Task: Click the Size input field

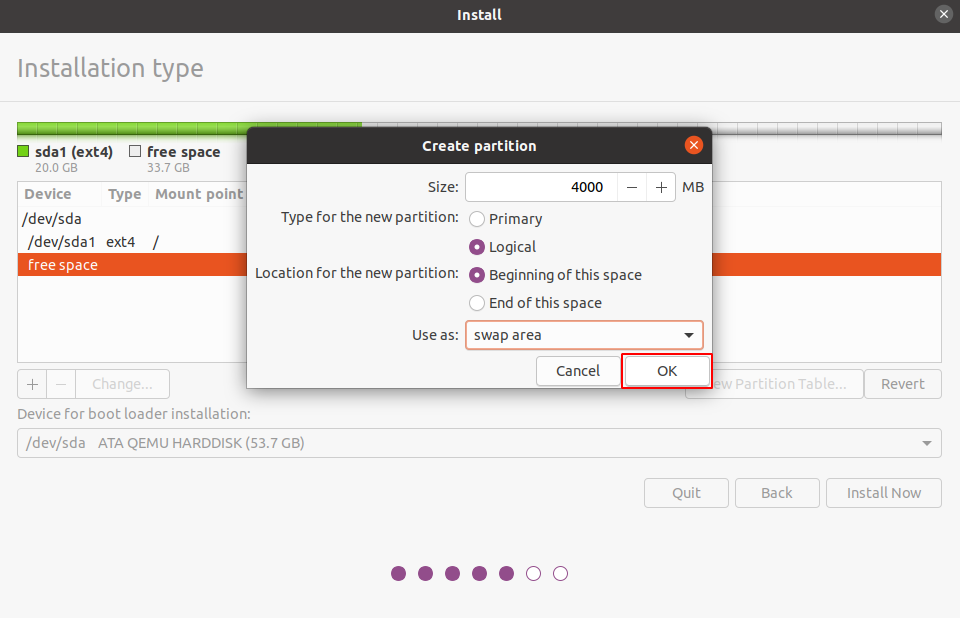Action: pos(540,187)
